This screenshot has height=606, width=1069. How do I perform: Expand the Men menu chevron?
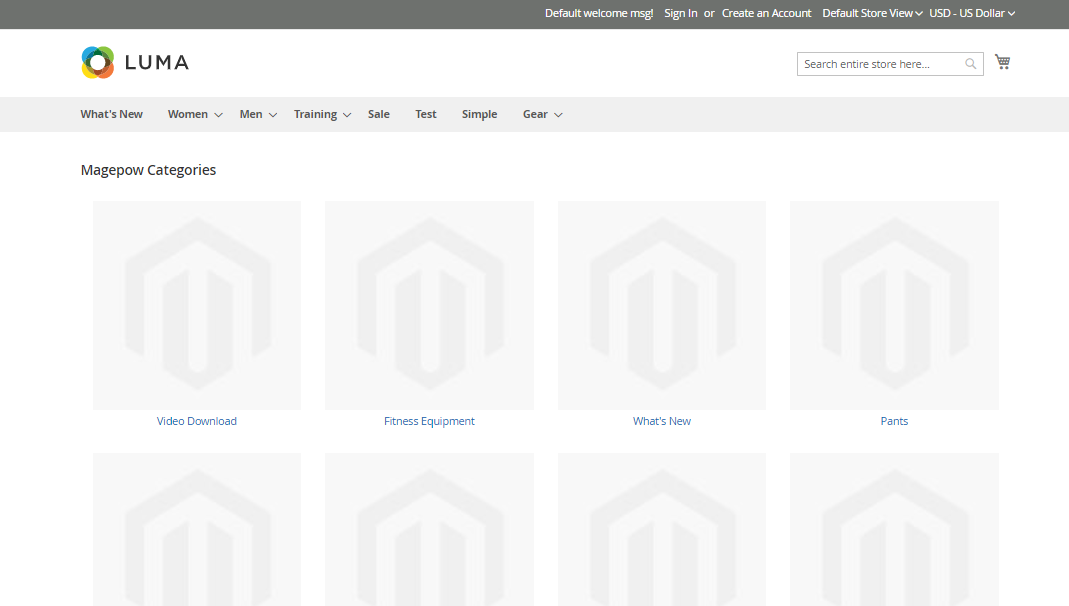(273, 115)
